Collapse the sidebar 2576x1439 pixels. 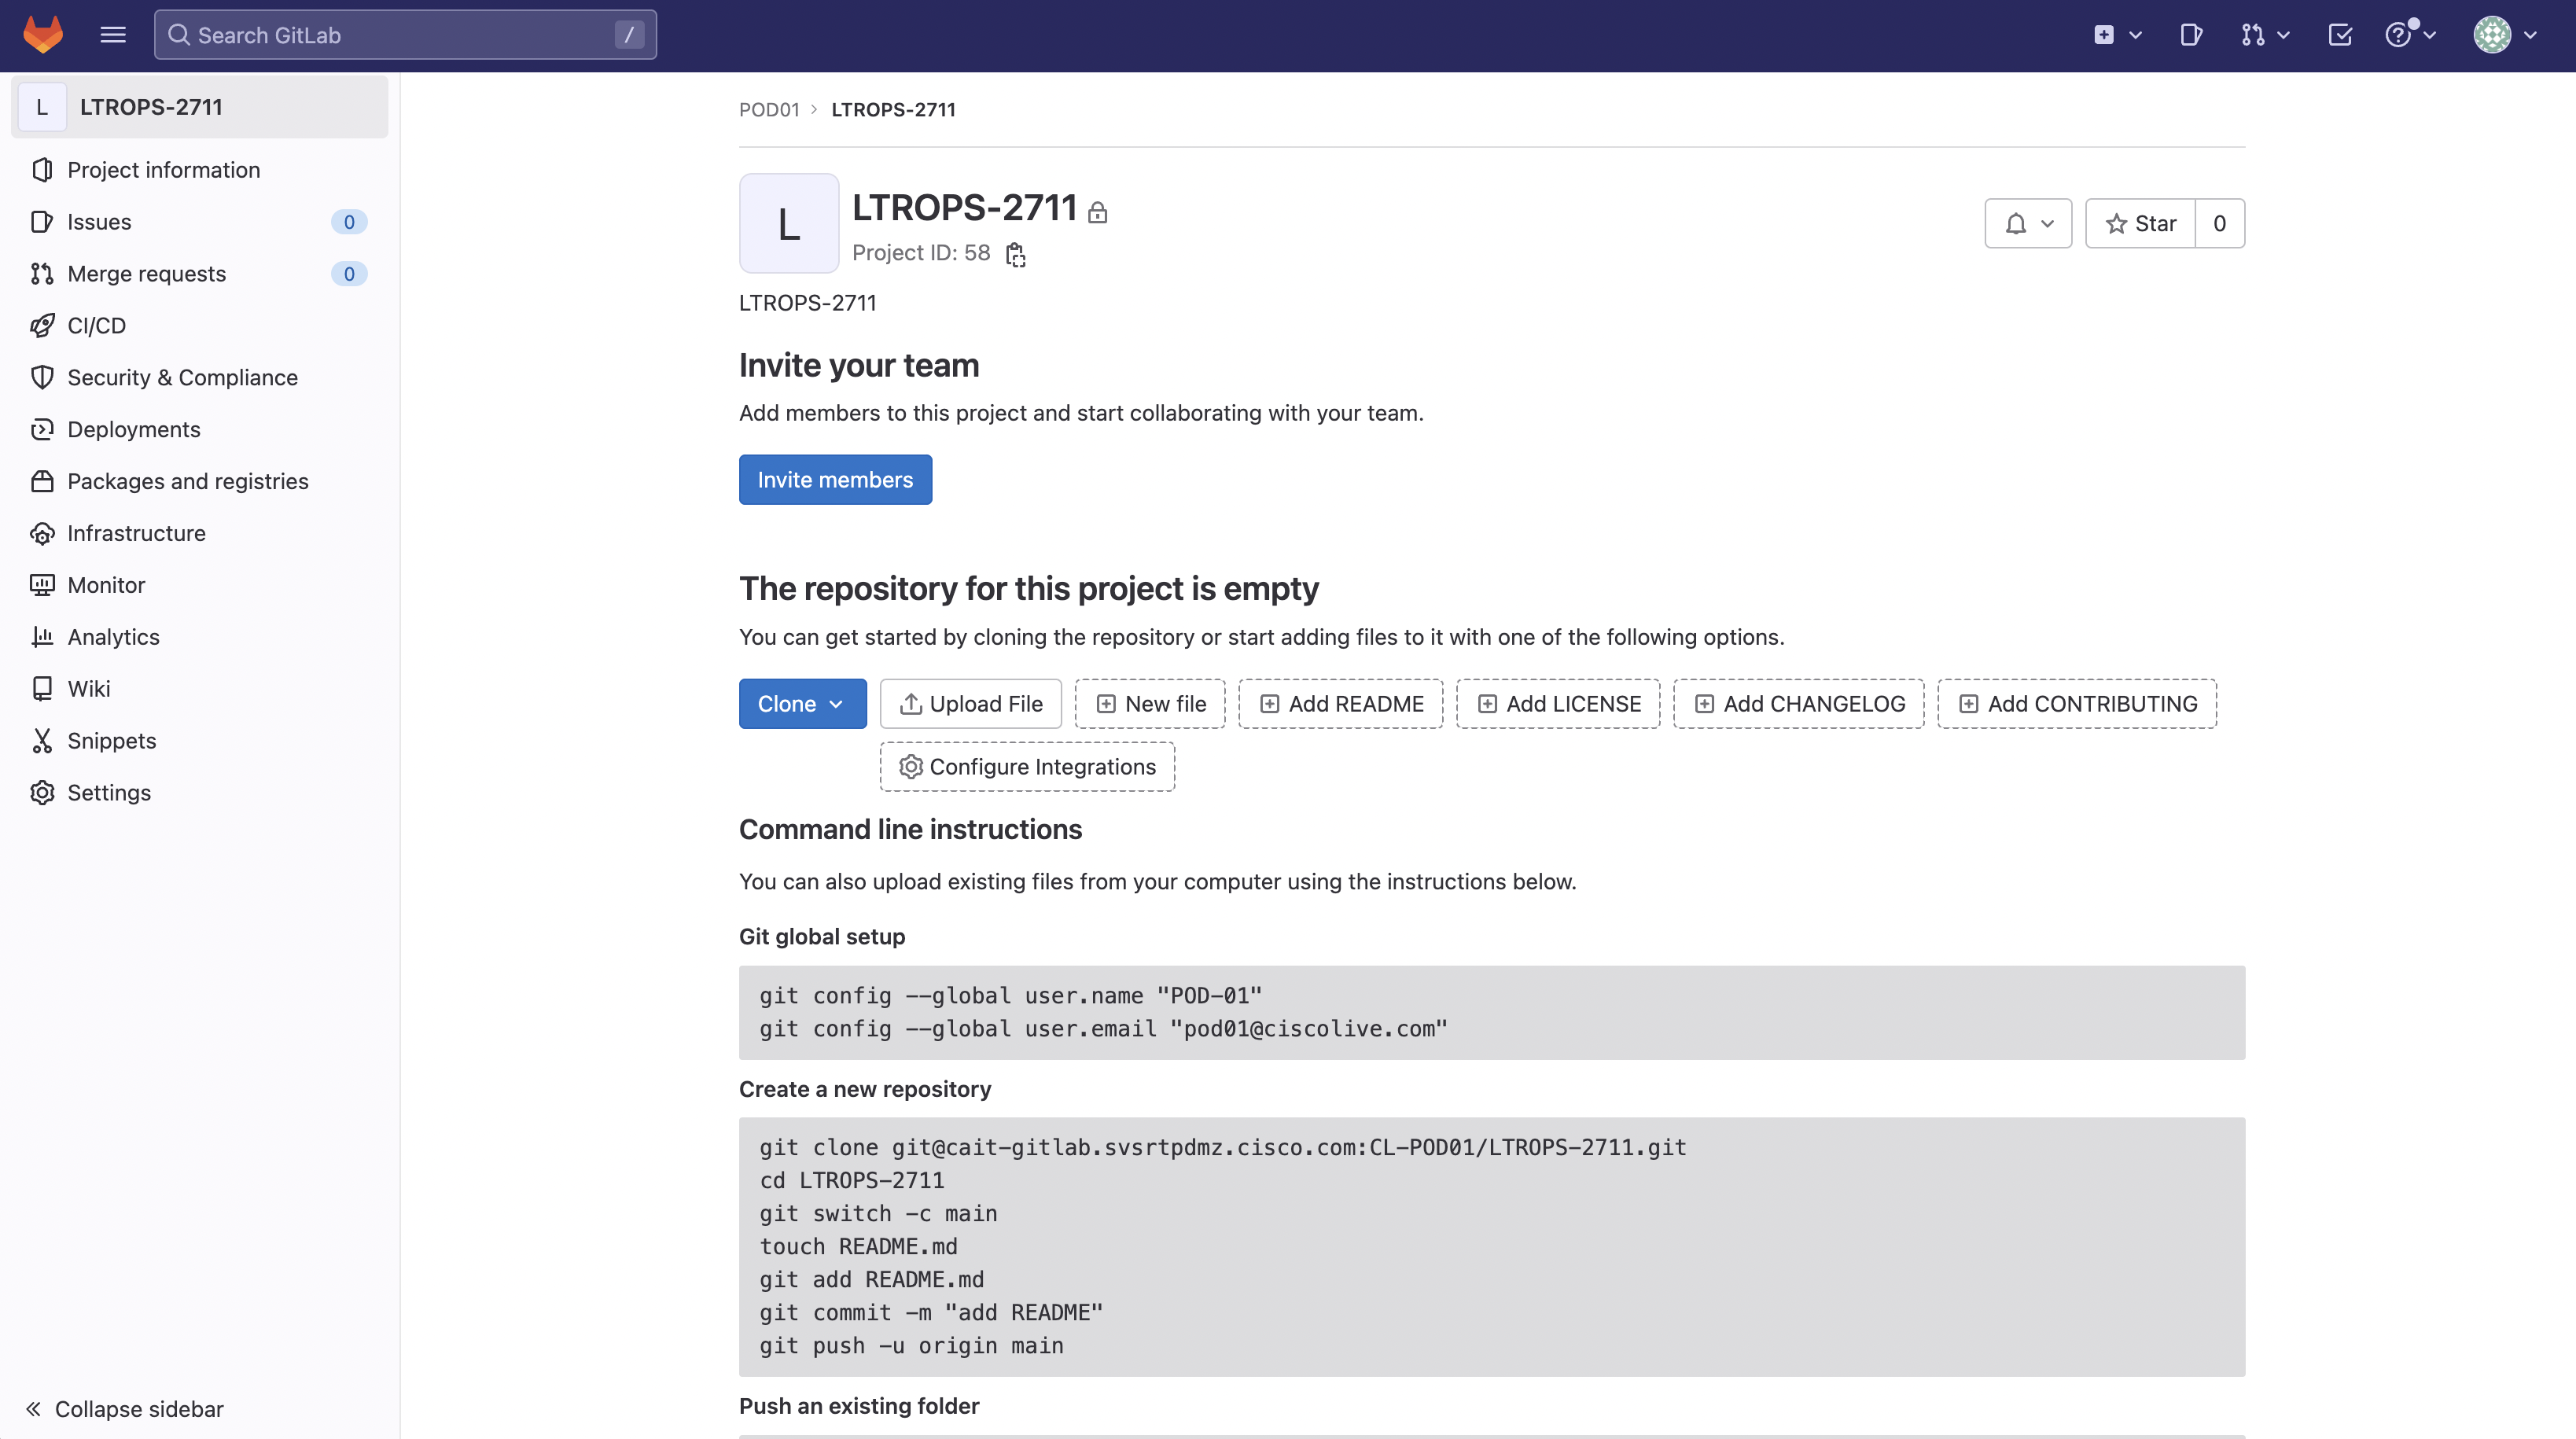tap(125, 1409)
